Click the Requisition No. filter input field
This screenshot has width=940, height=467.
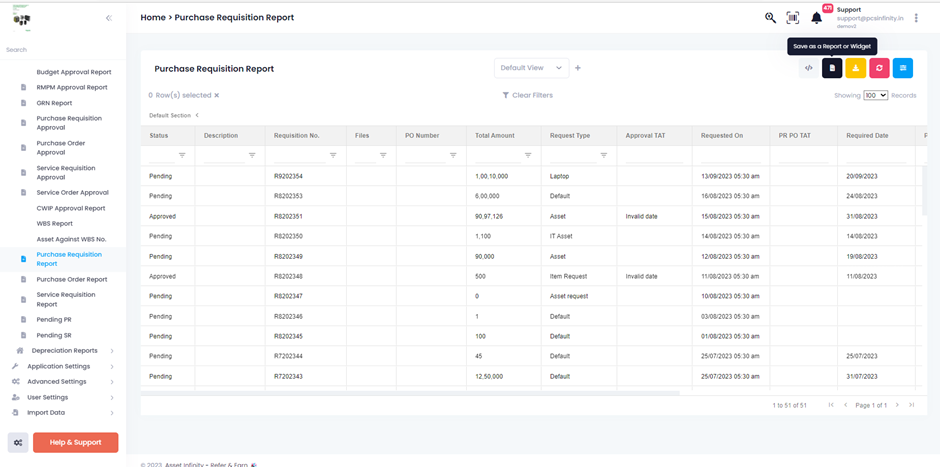point(297,155)
